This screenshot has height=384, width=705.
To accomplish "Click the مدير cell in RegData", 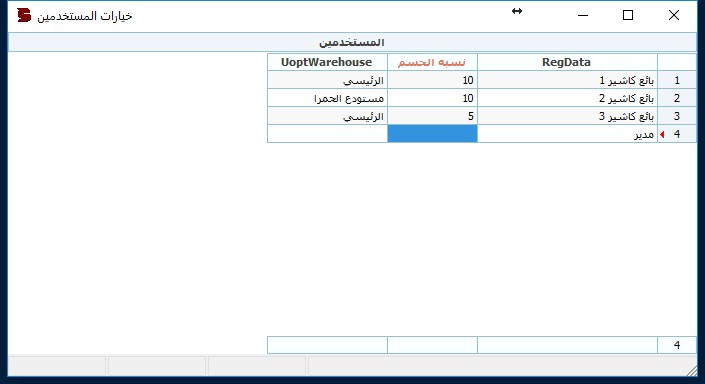I will pos(567,134).
